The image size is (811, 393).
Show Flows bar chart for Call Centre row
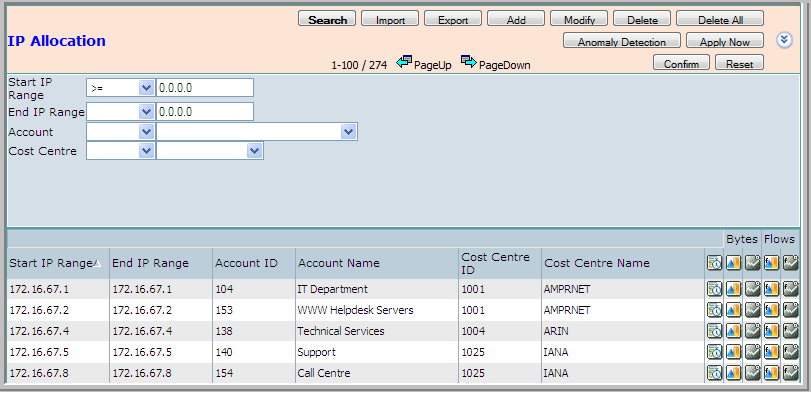tap(771, 373)
